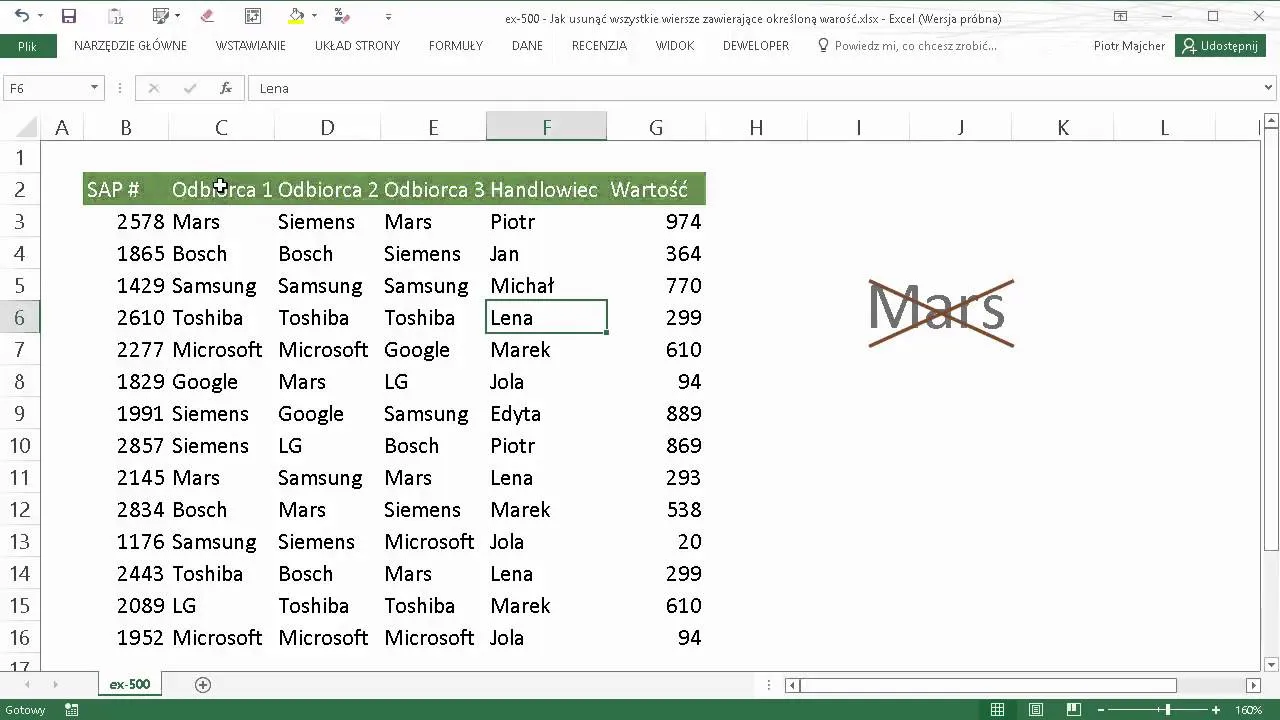The image size is (1280, 720).
Task: Click the insert function fx icon
Action: pyautogui.click(x=226, y=88)
